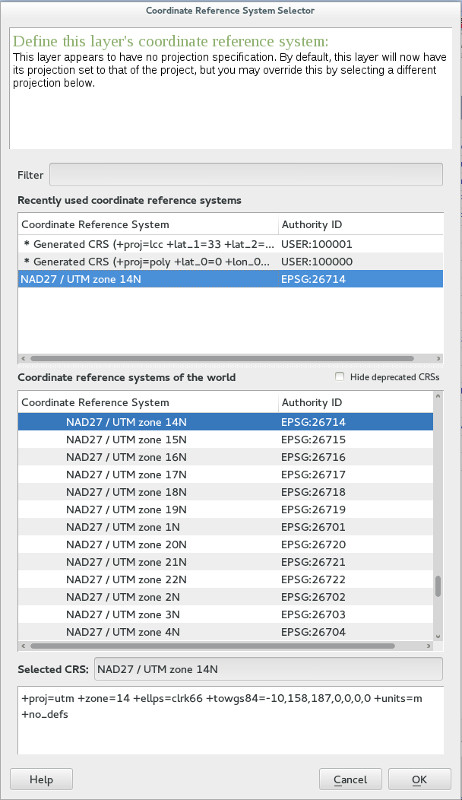Click the world CRS list vertical scrollbar handle
Viewport: 462px width, 800px height.
[x=438, y=586]
